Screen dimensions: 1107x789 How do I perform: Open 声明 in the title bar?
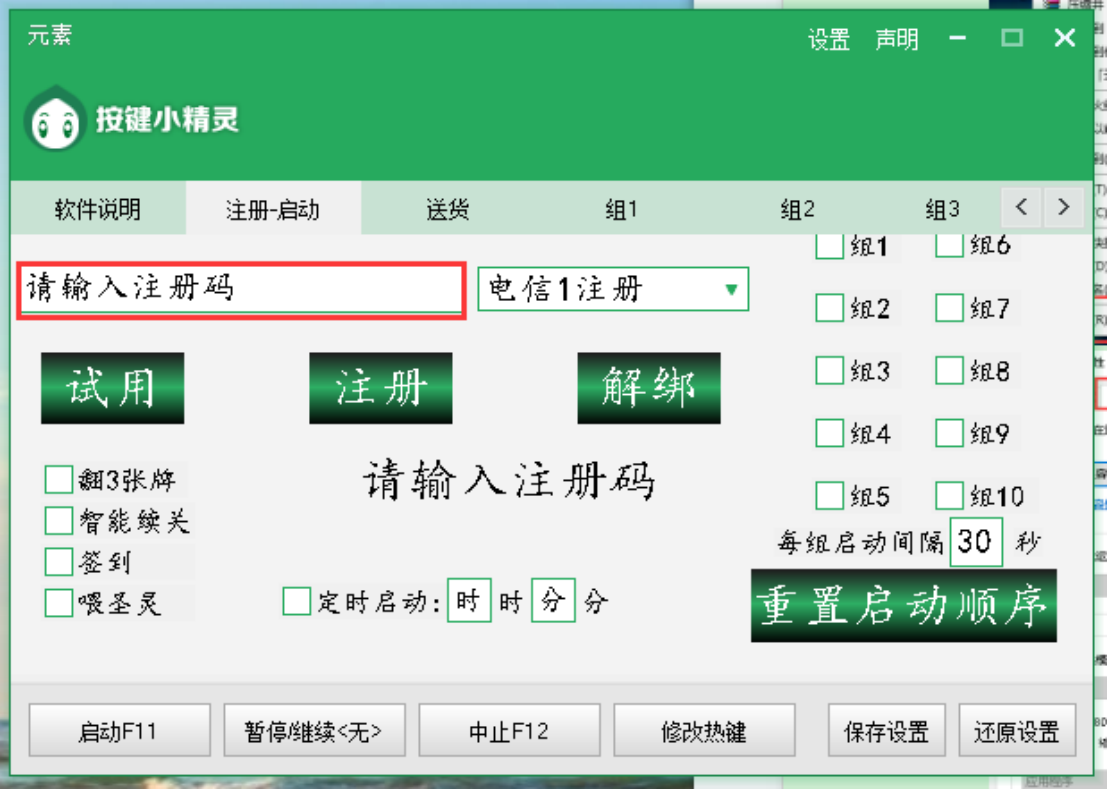[896, 40]
